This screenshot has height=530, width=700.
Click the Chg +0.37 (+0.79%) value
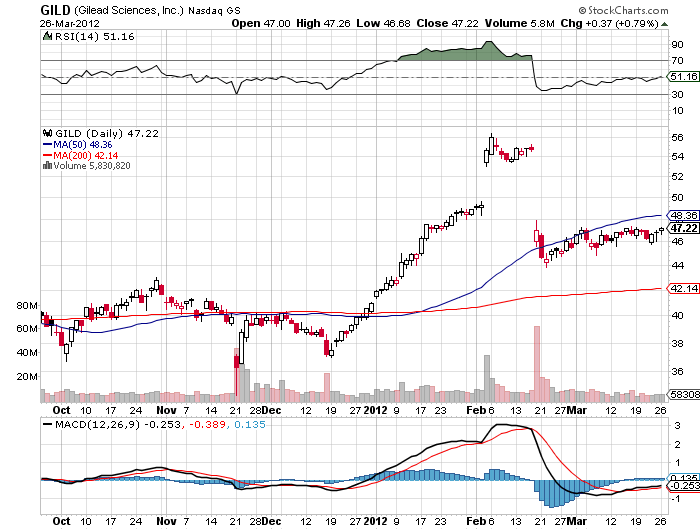pyautogui.click(x=609, y=24)
